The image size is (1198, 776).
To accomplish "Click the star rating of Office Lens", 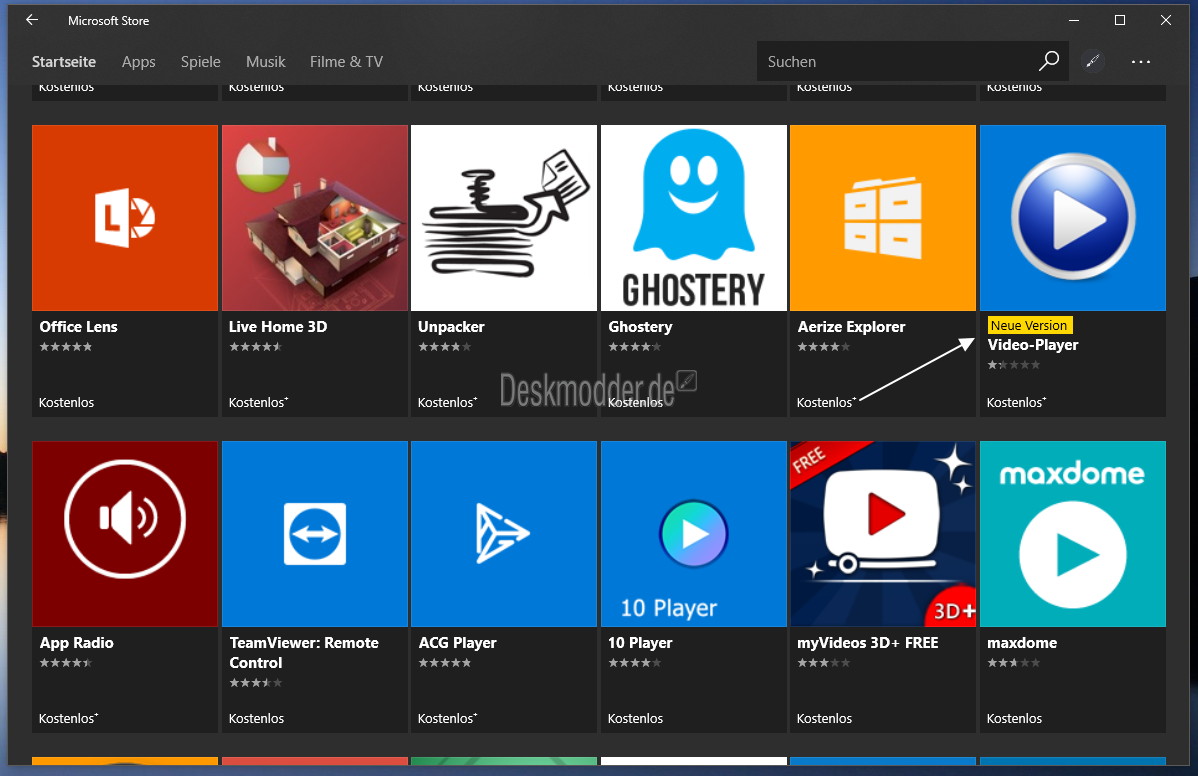I will [66, 347].
